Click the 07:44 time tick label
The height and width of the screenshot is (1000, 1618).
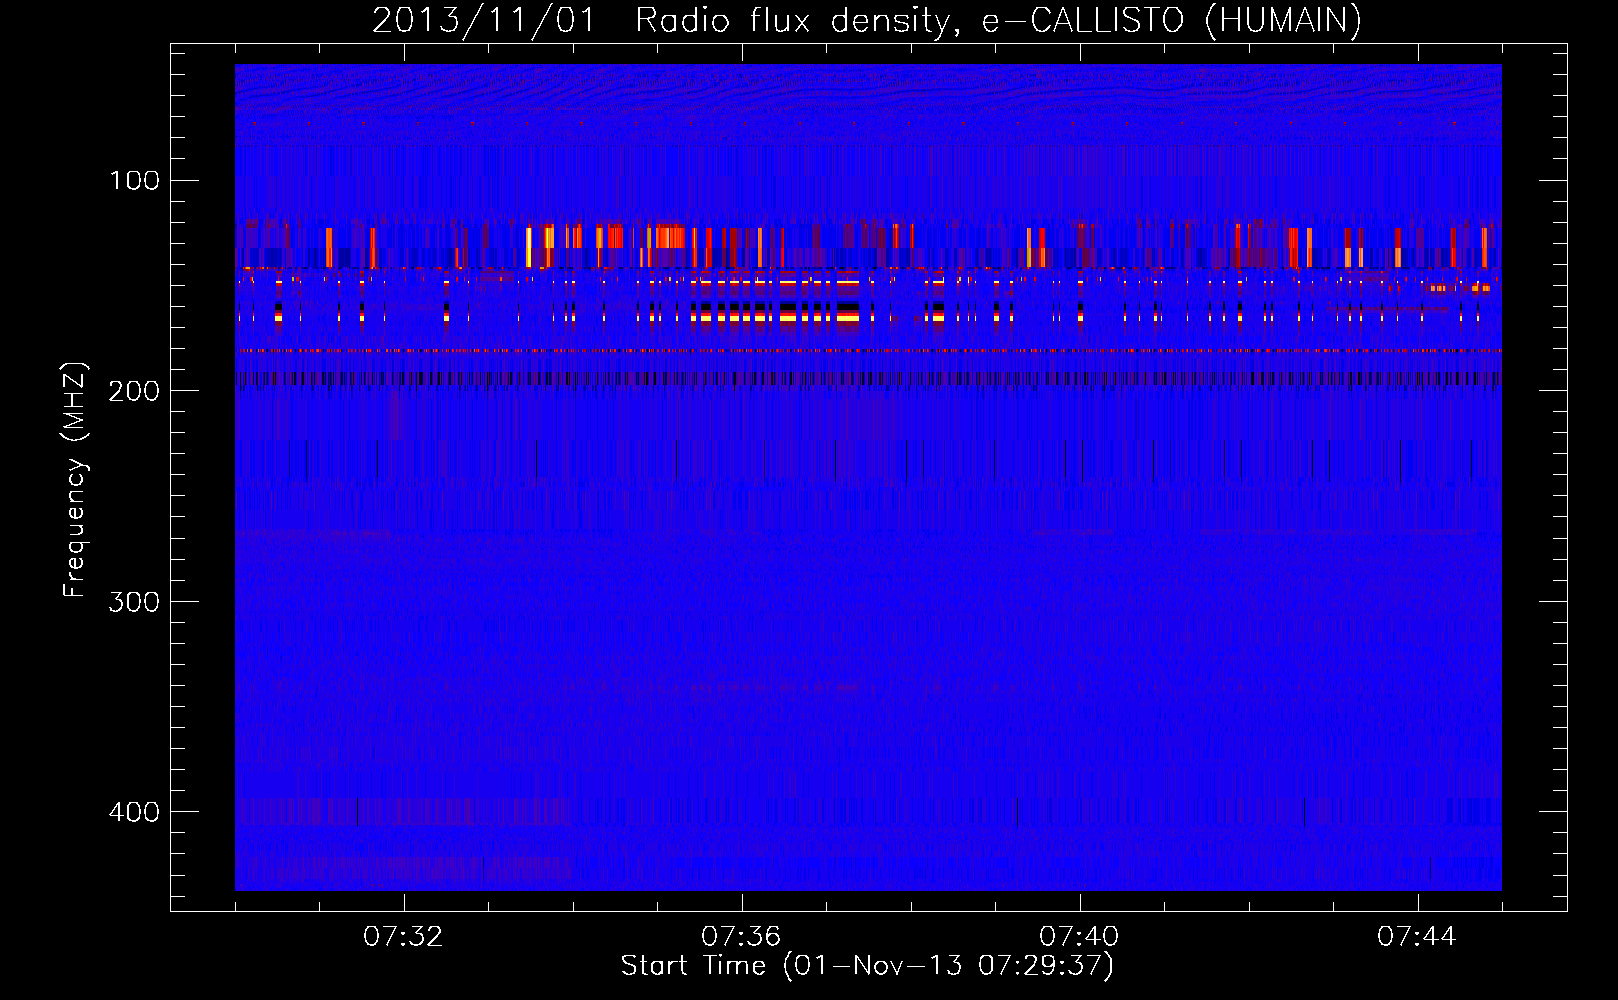[1417, 937]
